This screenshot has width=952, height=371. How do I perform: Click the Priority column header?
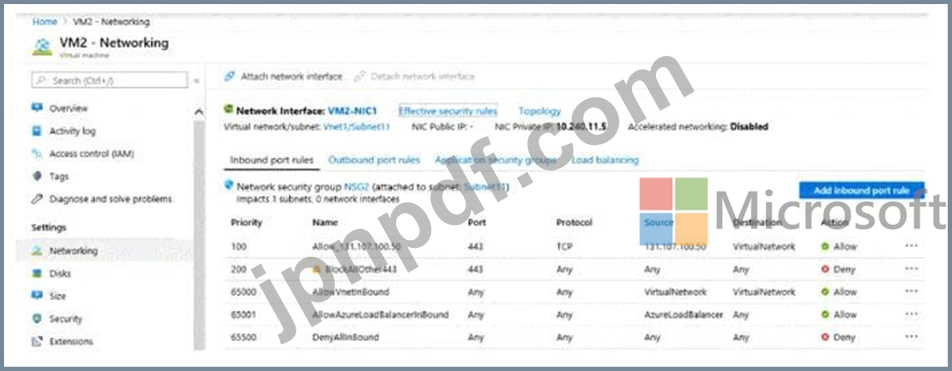(x=246, y=222)
